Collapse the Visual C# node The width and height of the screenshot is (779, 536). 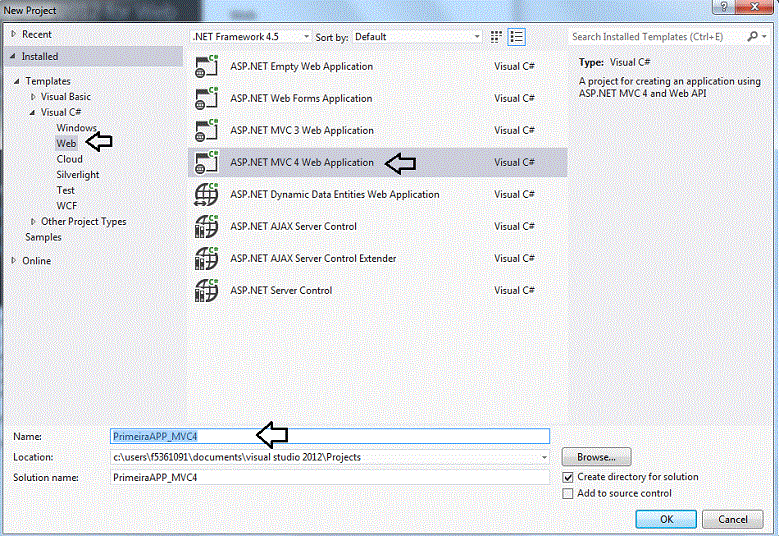pos(32,112)
